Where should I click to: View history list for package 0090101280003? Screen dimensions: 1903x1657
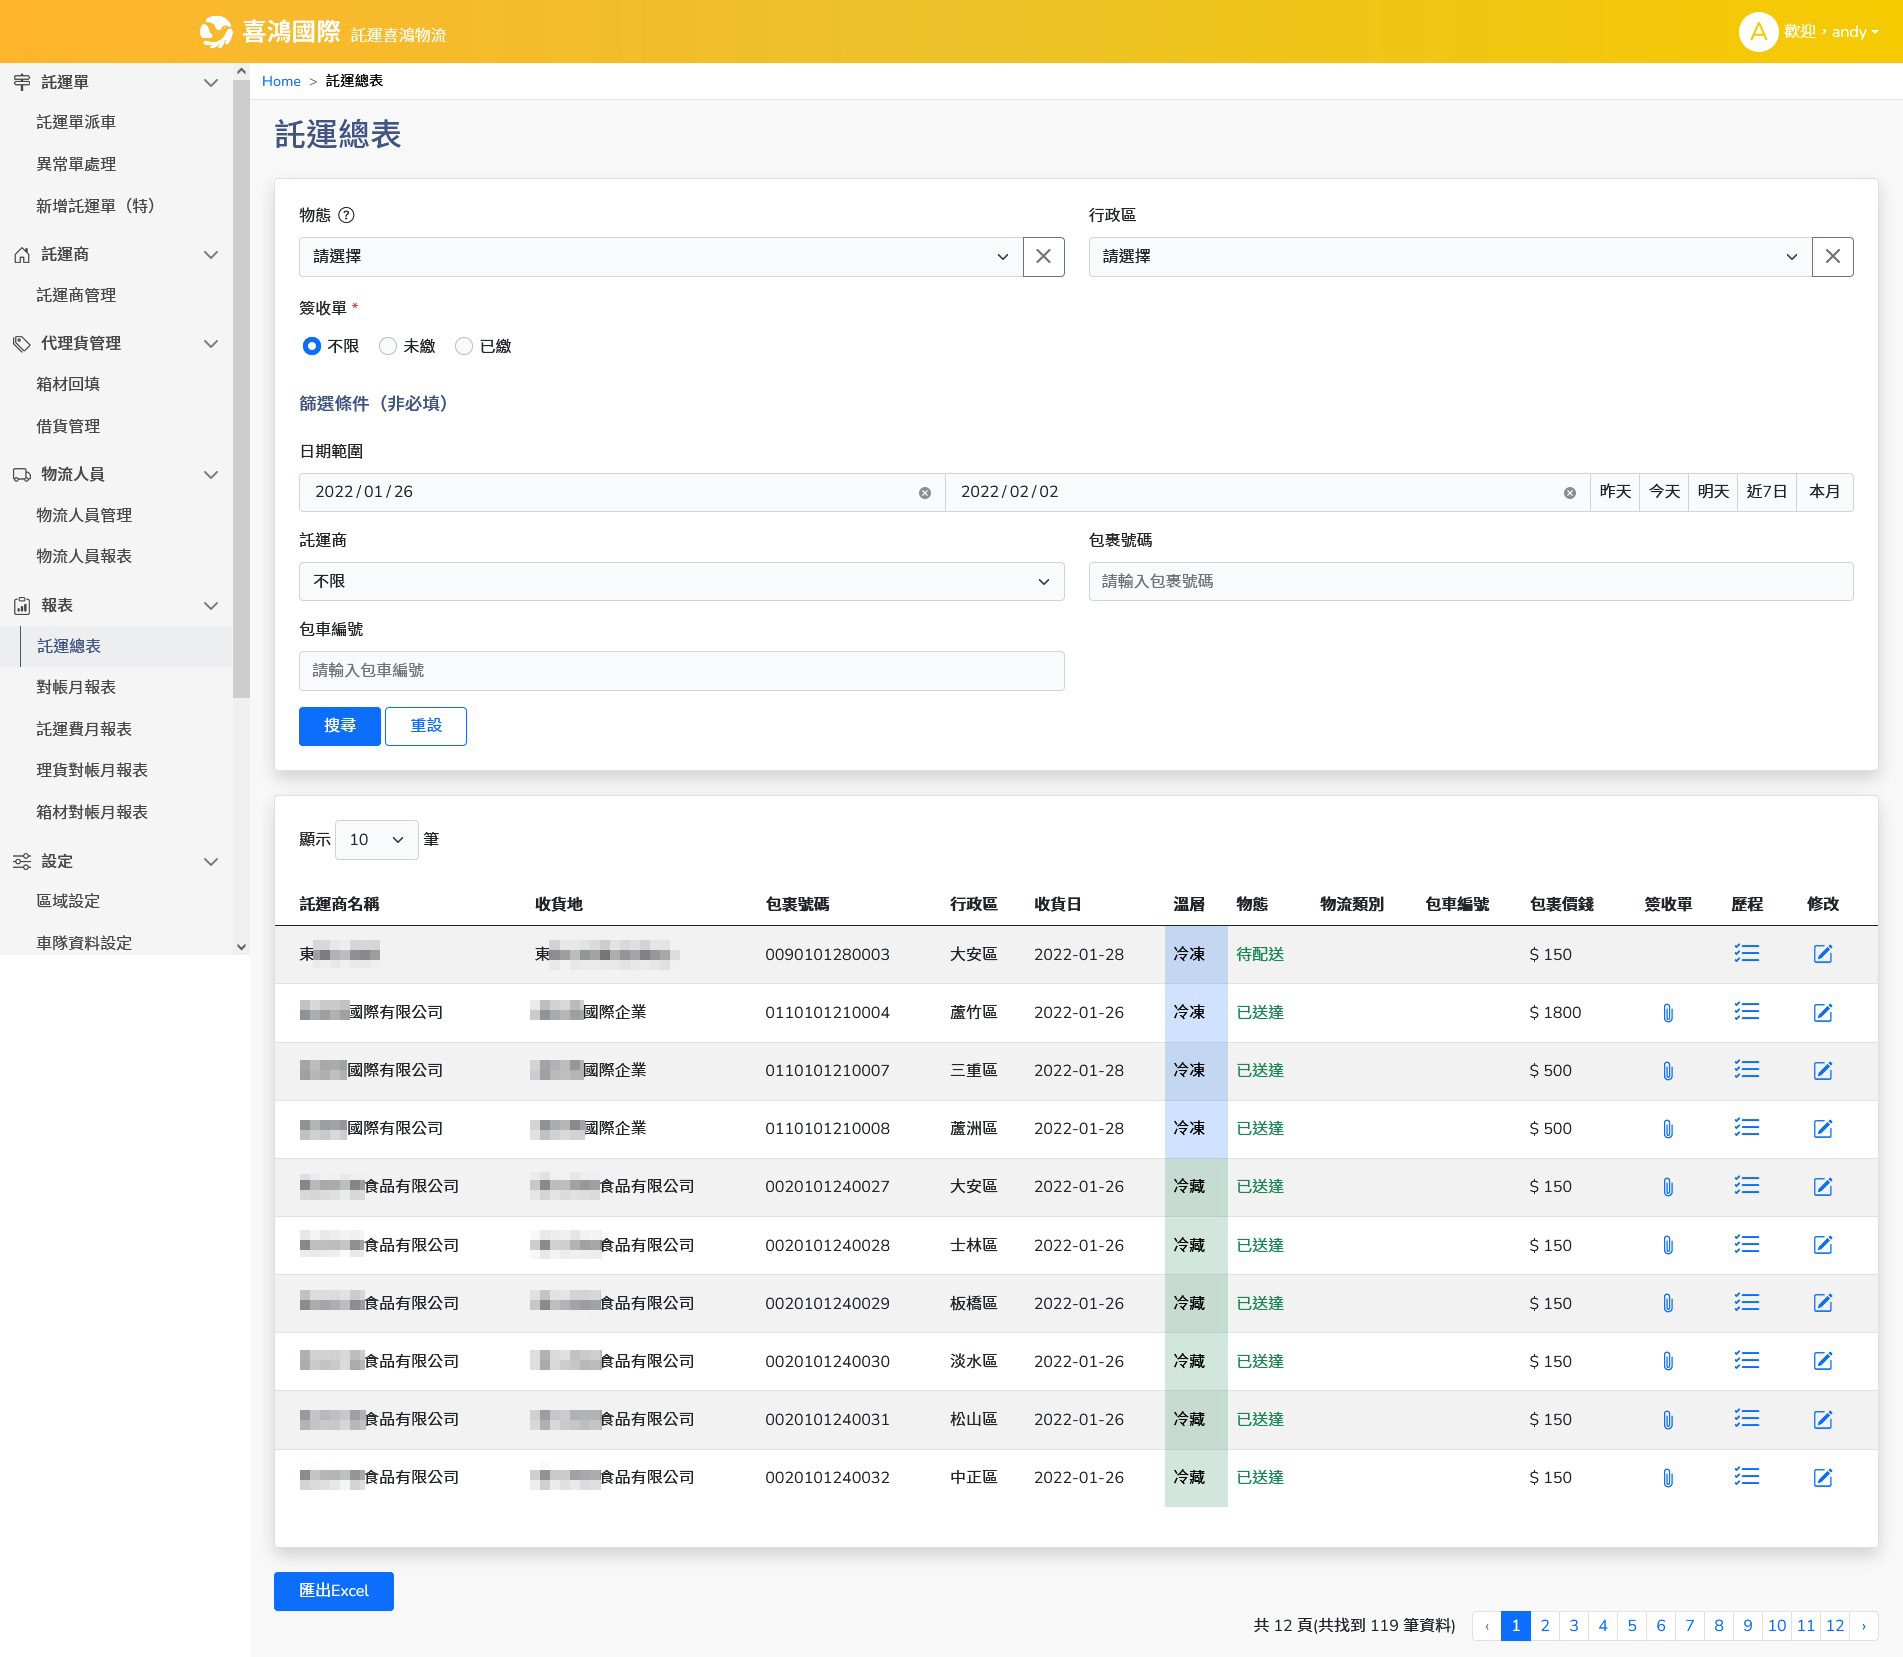coord(1746,954)
